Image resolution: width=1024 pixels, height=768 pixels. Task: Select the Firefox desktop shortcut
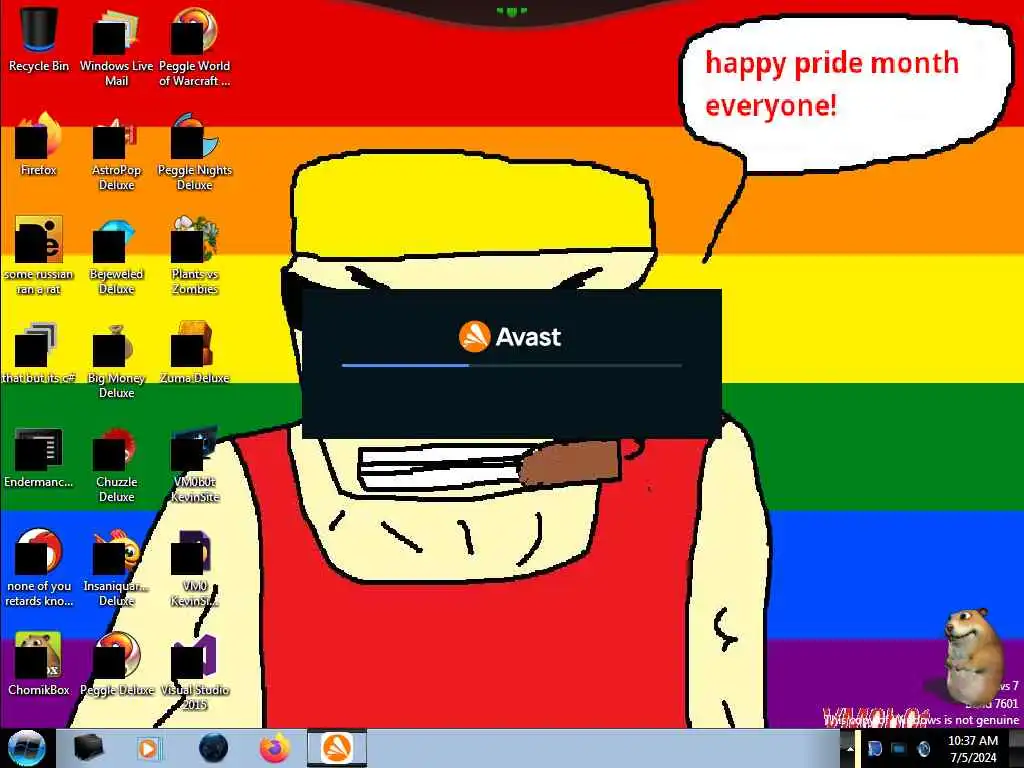(39, 145)
